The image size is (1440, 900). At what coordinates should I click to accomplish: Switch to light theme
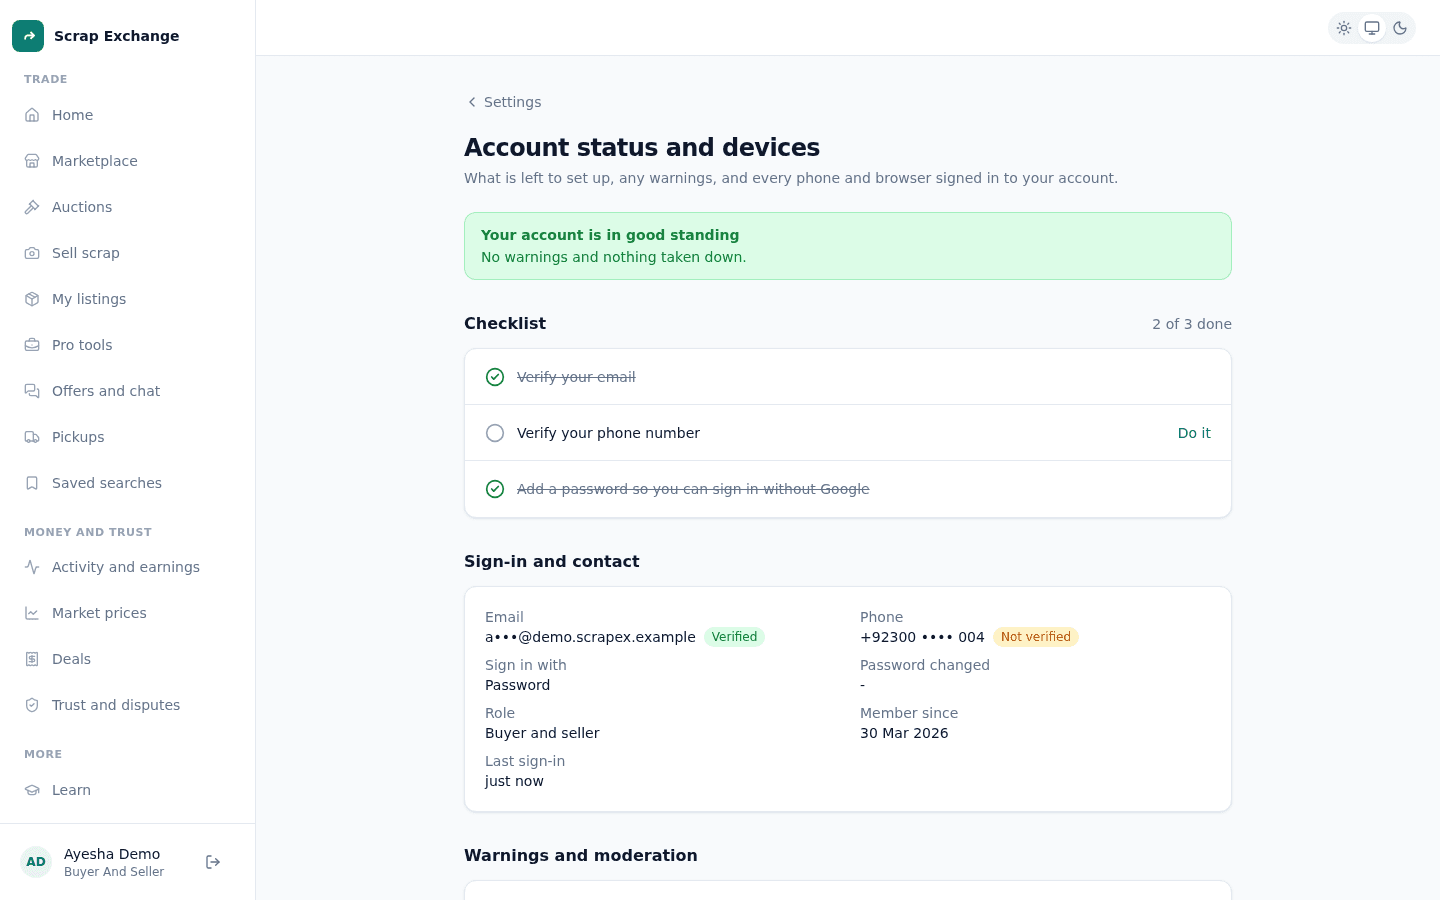[1344, 28]
